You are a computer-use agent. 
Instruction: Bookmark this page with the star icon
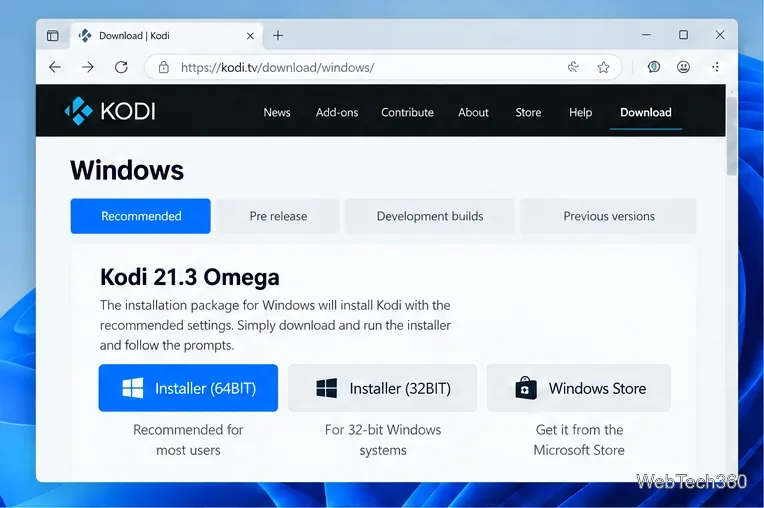(603, 67)
